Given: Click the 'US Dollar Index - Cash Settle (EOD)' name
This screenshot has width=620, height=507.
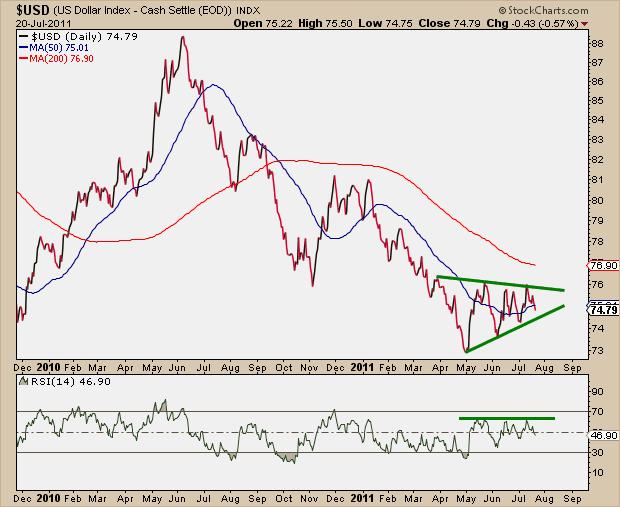Looking at the screenshot, I should 142,10.
